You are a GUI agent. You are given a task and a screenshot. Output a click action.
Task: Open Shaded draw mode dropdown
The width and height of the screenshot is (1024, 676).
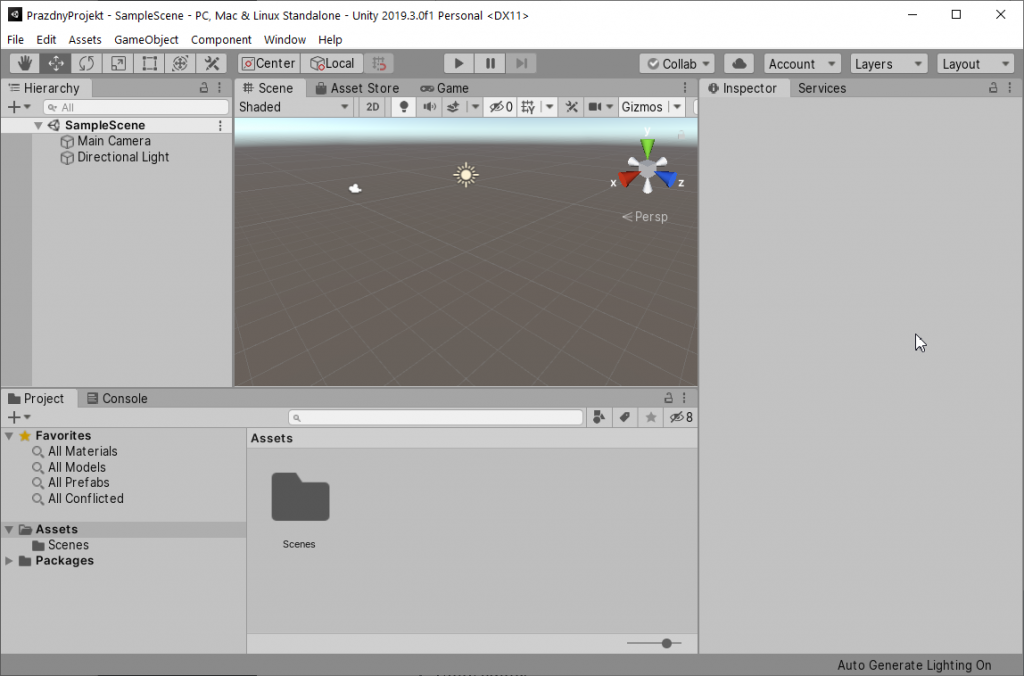click(294, 107)
